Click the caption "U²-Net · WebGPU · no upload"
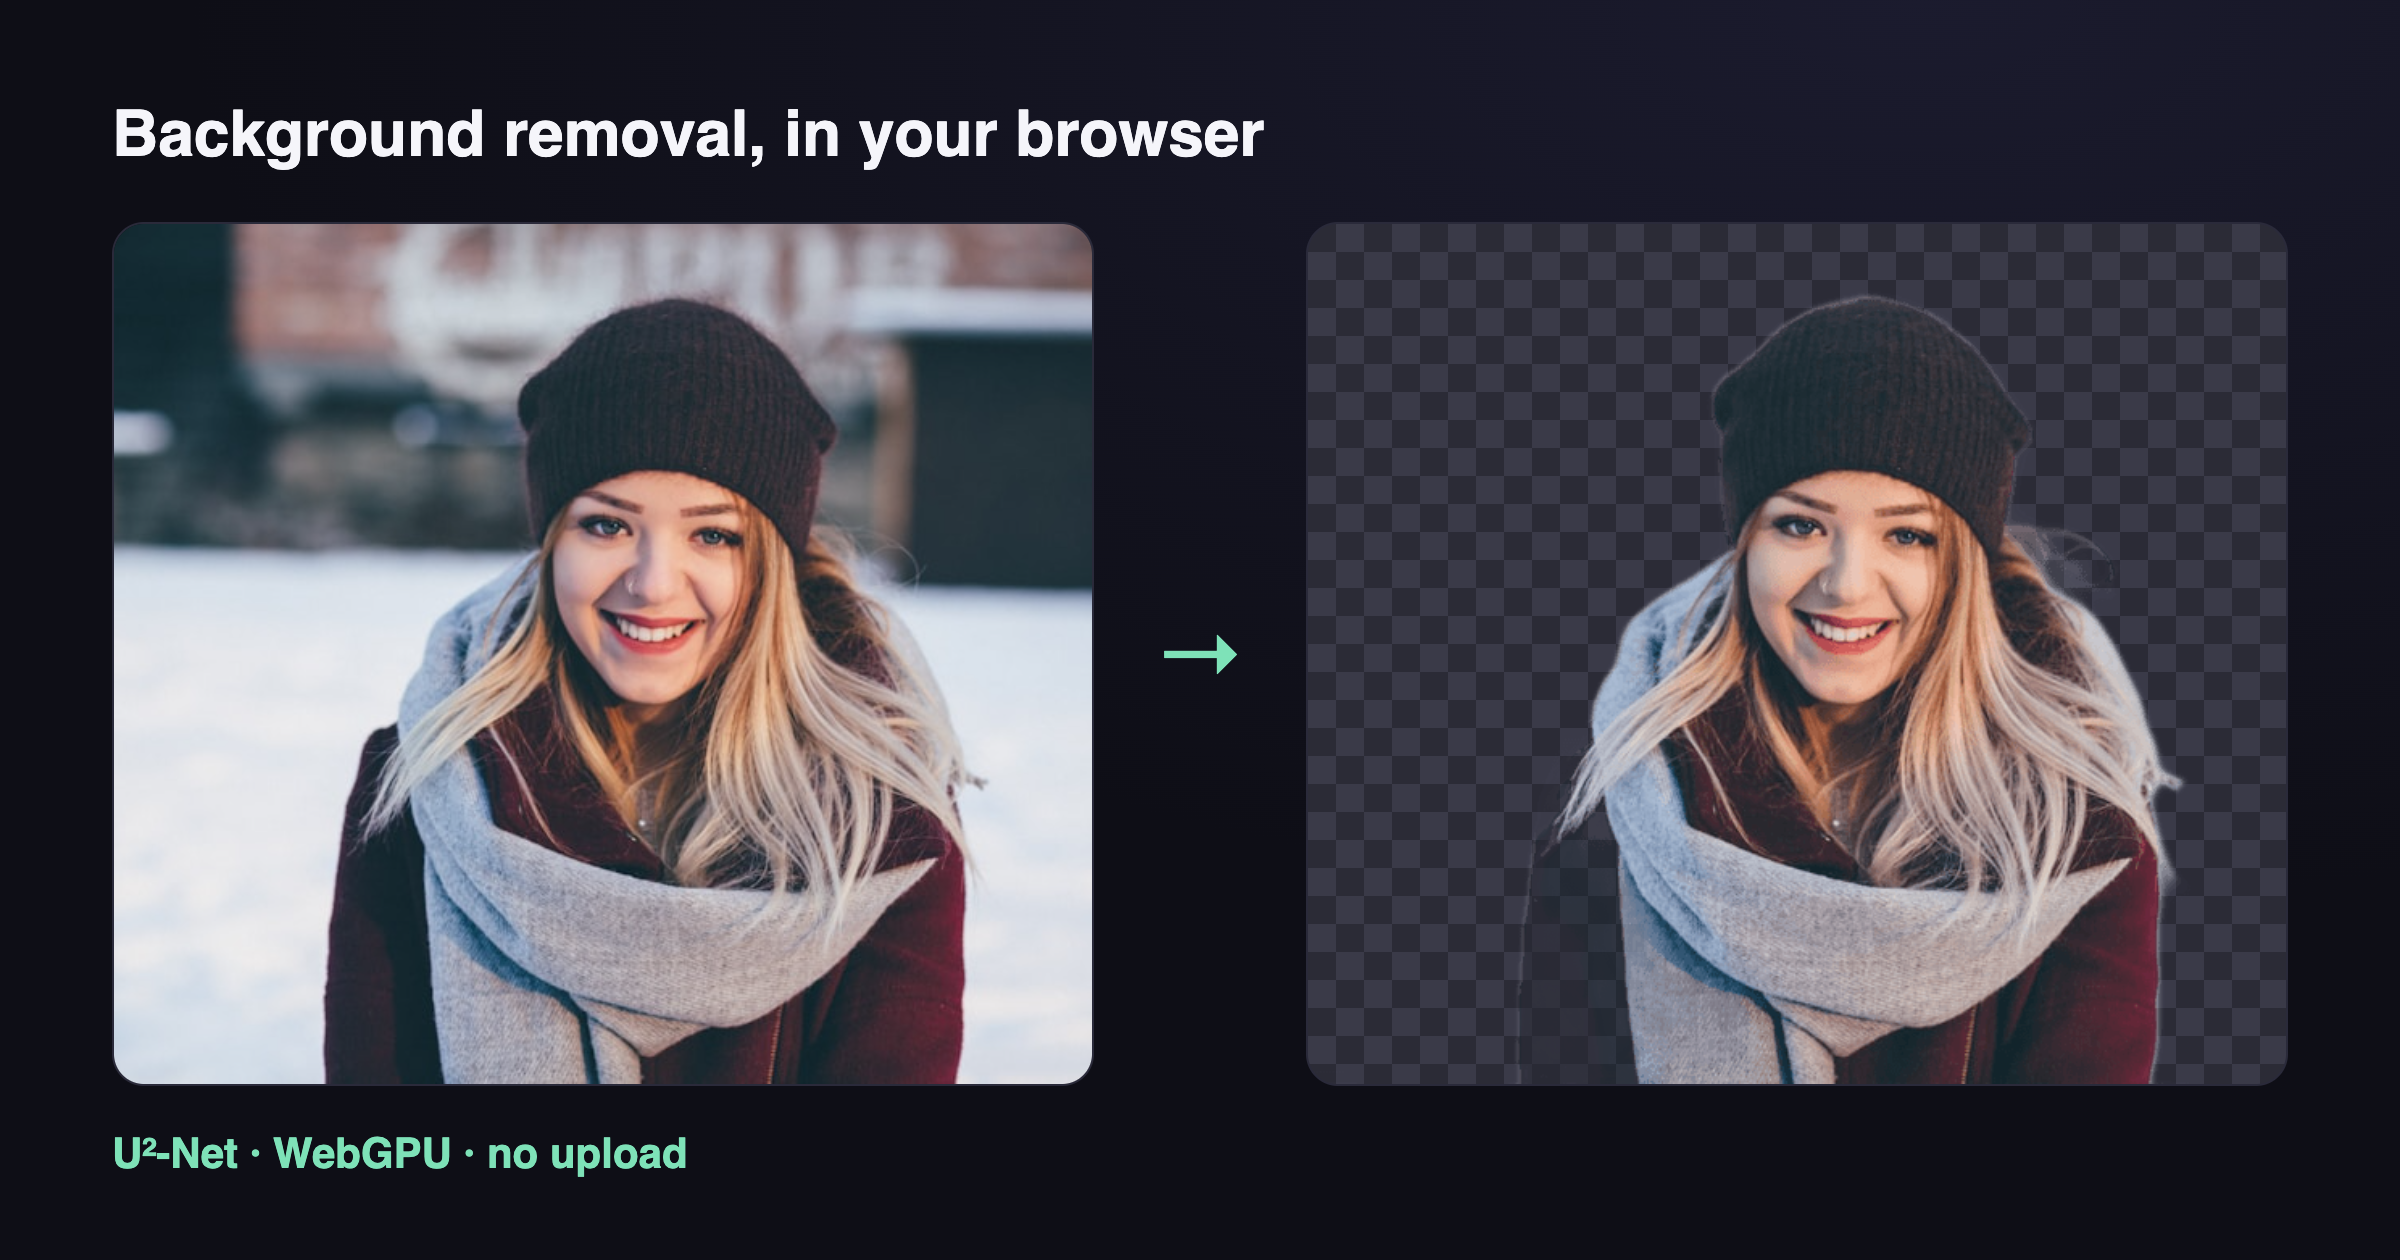The image size is (2400, 1260). tap(400, 1154)
